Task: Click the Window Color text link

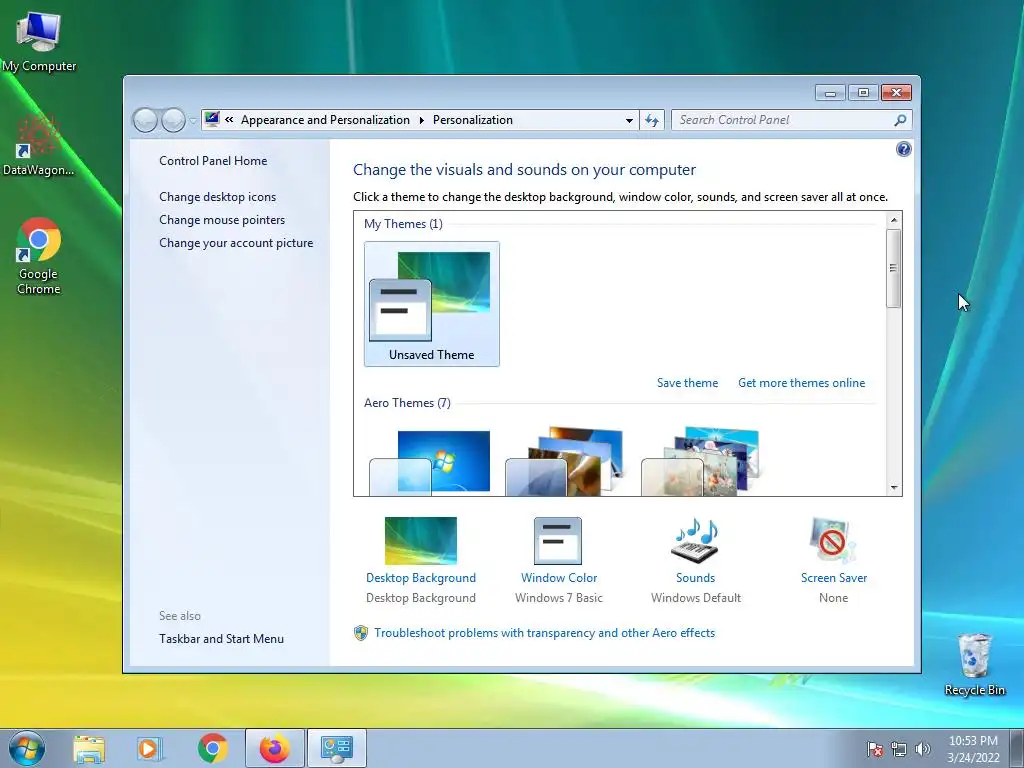Action: click(x=559, y=578)
